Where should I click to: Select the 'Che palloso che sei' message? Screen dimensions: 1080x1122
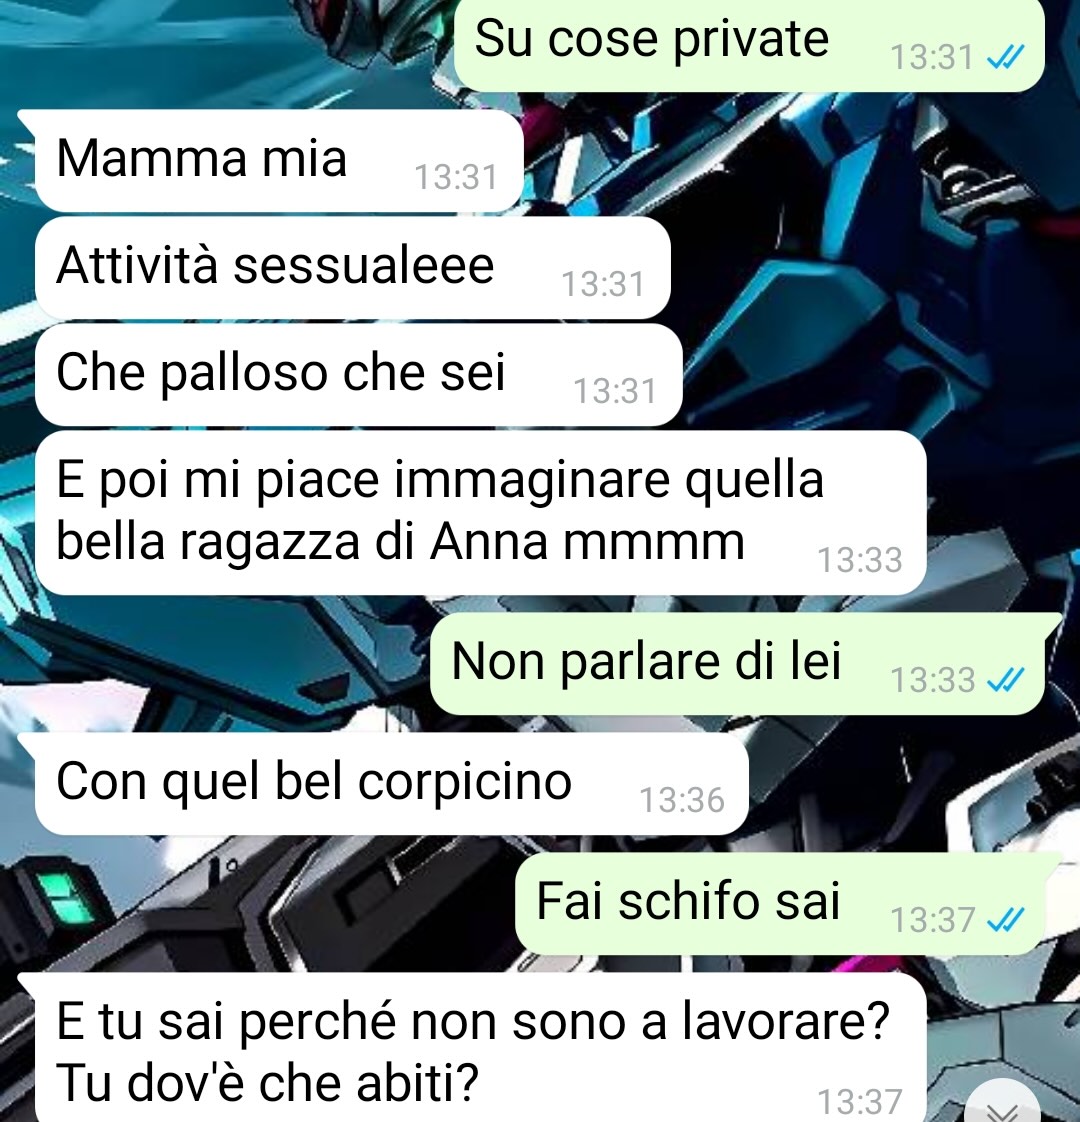359,375
